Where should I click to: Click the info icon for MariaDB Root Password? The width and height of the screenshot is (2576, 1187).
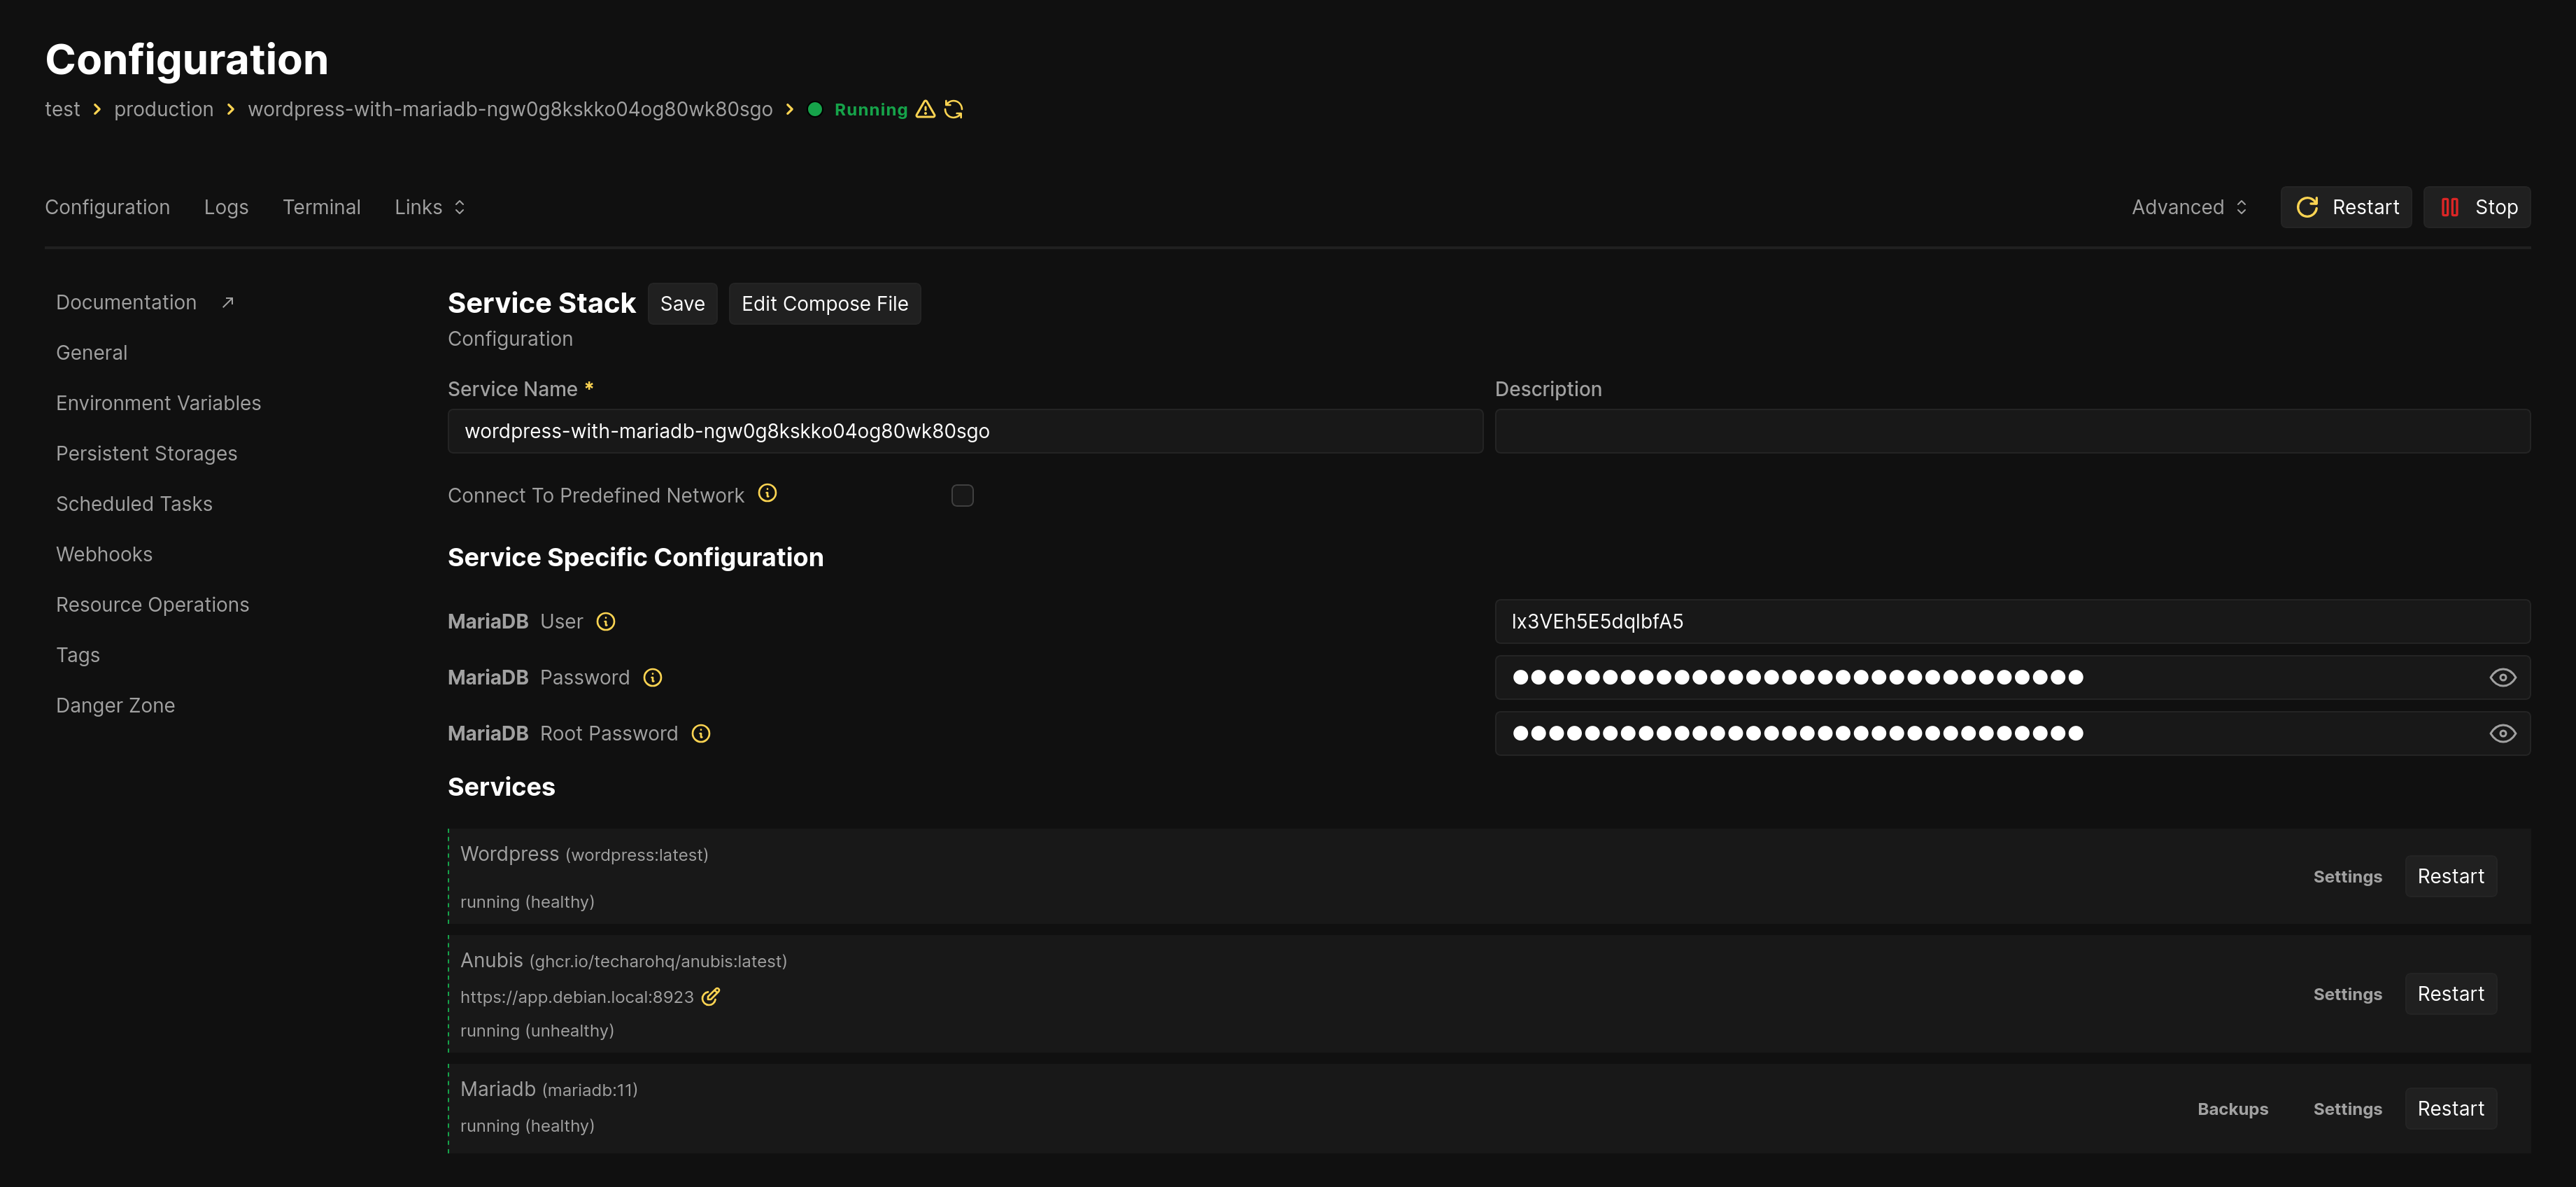pyautogui.click(x=700, y=733)
